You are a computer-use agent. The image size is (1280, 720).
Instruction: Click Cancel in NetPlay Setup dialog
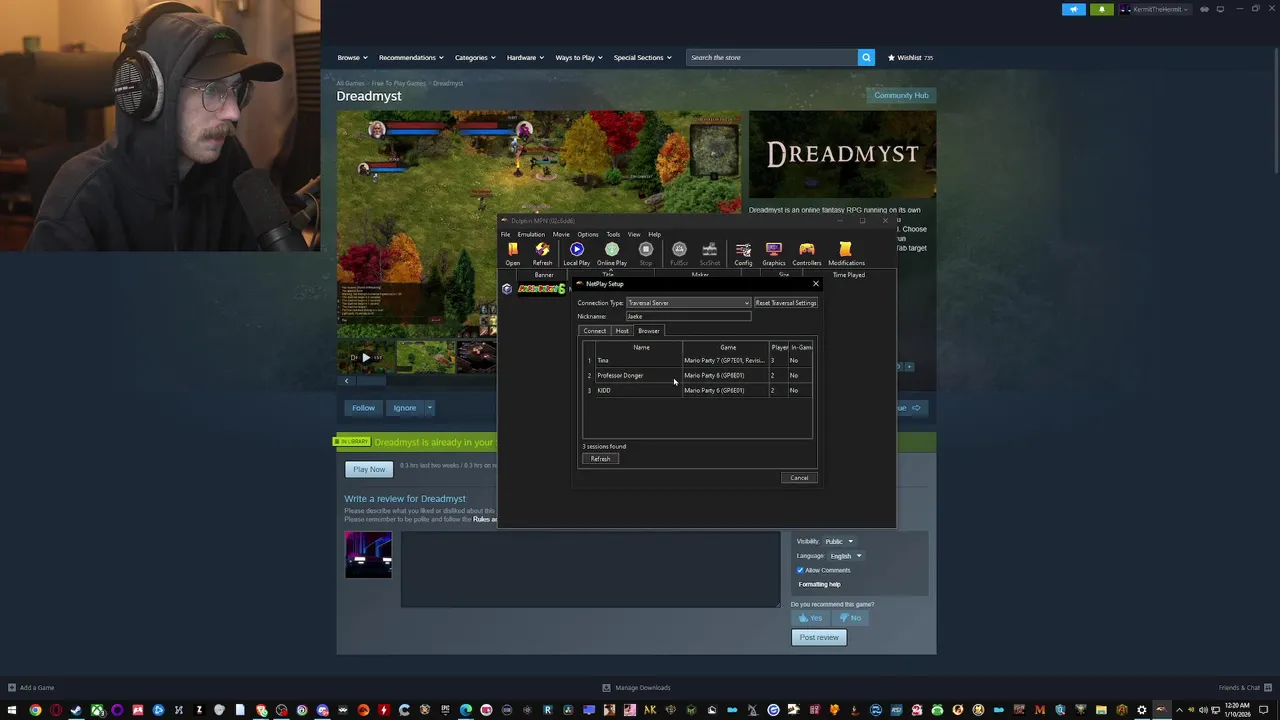tap(799, 478)
